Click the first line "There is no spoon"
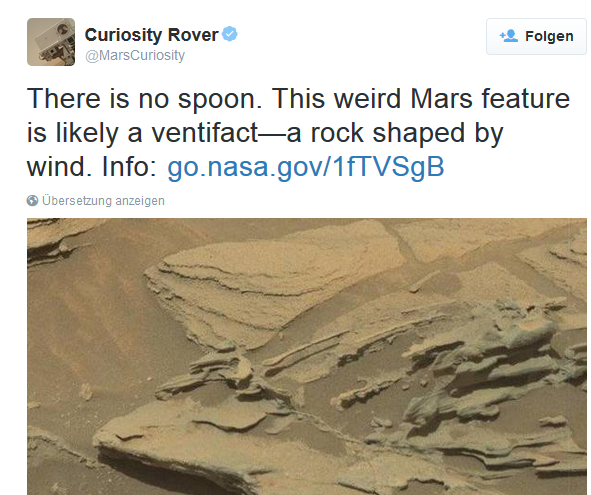The width and height of the screenshot is (591, 495). click(x=144, y=99)
